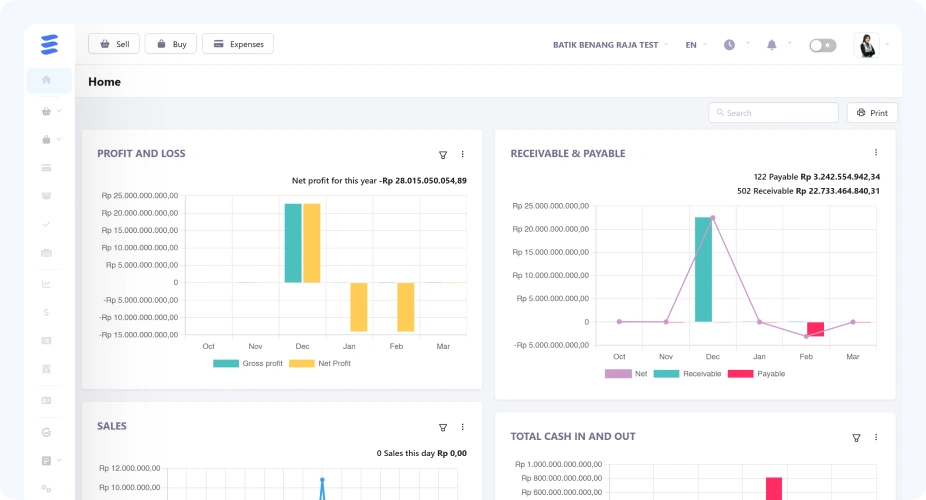
Task: Click the December Net line point
Action: 713,218
